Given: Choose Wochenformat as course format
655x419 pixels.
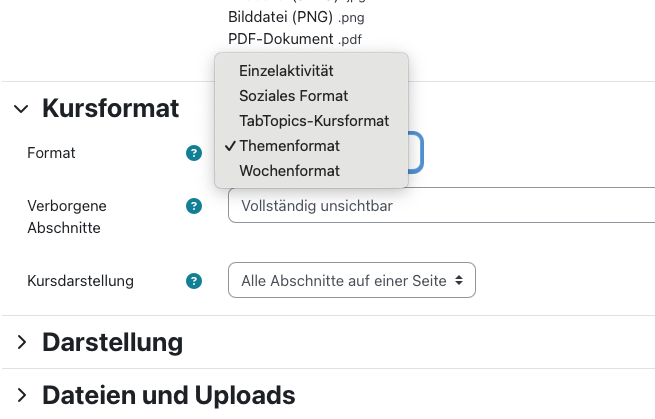Looking at the screenshot, I should [x=289, y=171].
